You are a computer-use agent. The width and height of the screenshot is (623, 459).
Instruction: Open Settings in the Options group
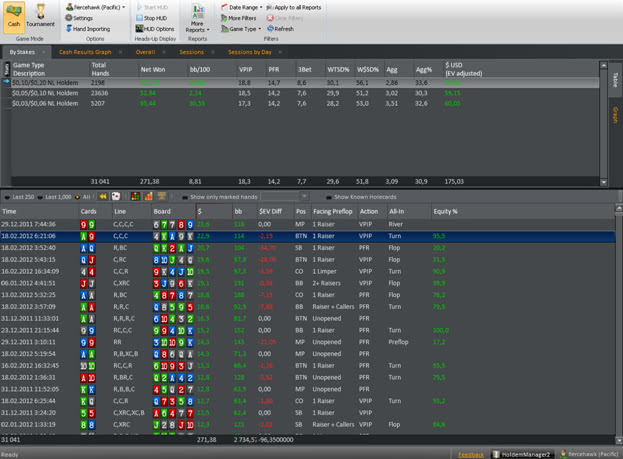pyautogui.click(x=79, y=18)
